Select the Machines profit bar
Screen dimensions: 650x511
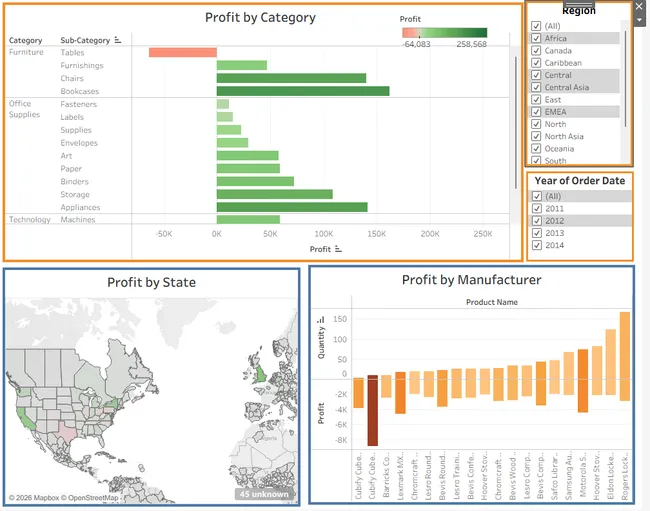coord(248,219)
